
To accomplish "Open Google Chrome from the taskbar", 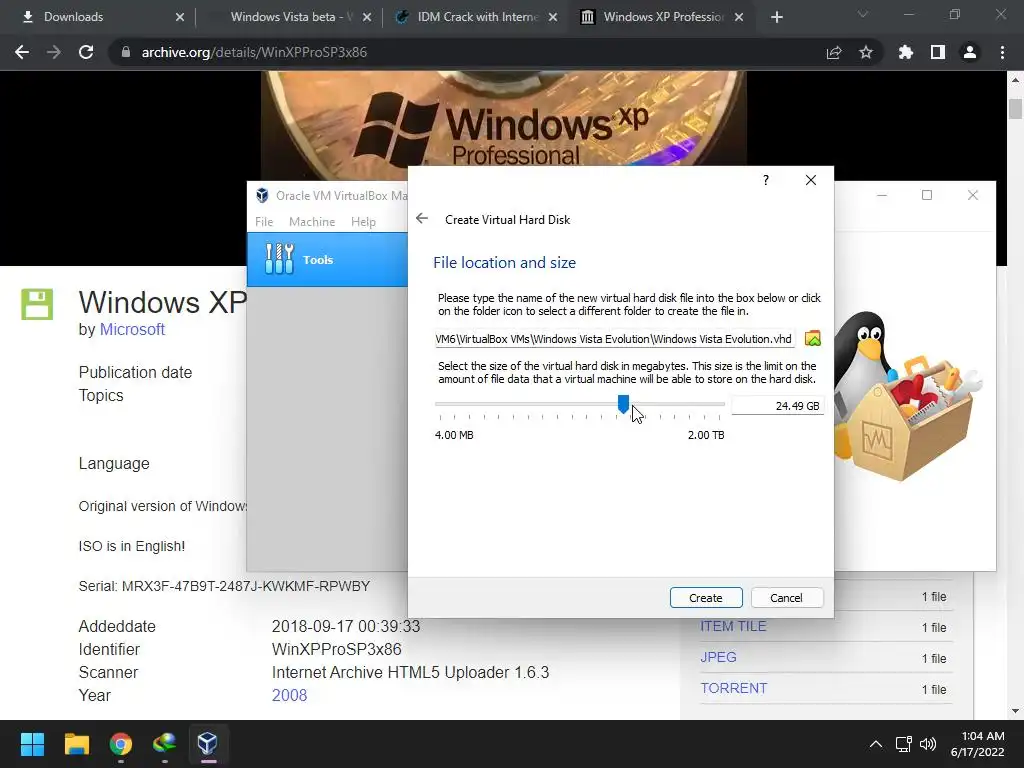I will coord(121,744).
